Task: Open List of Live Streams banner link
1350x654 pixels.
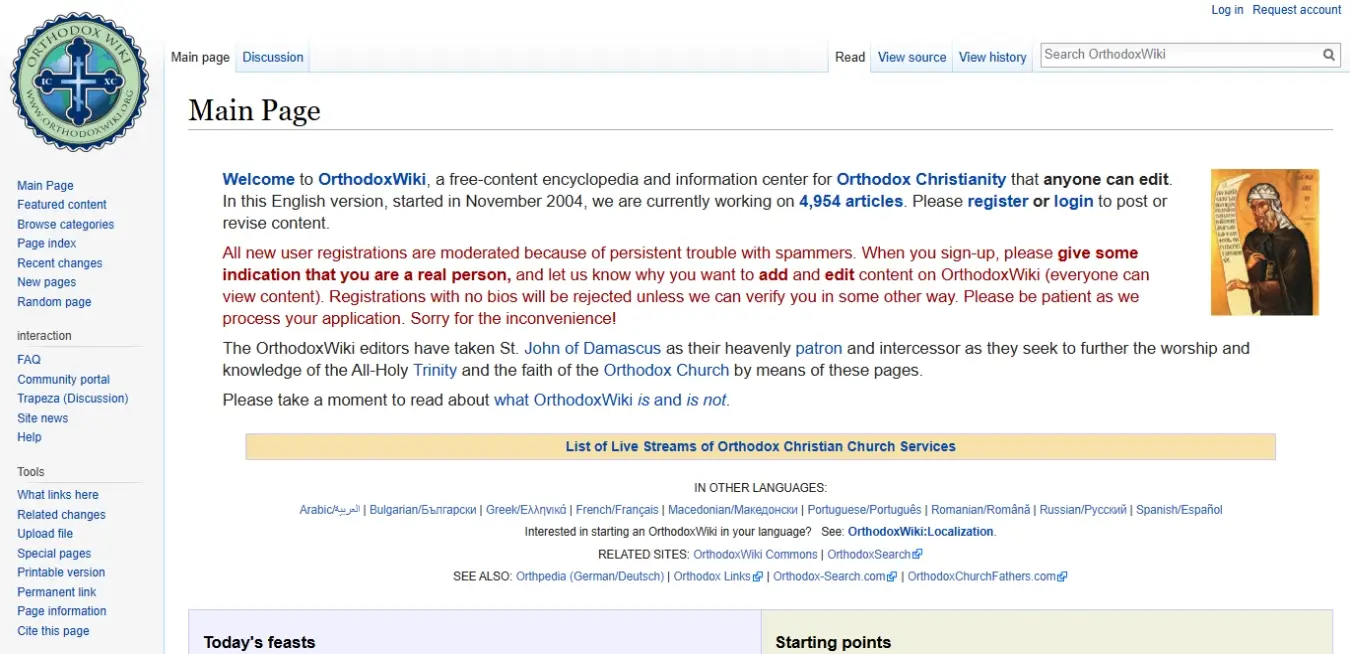Action: (760, 447)
